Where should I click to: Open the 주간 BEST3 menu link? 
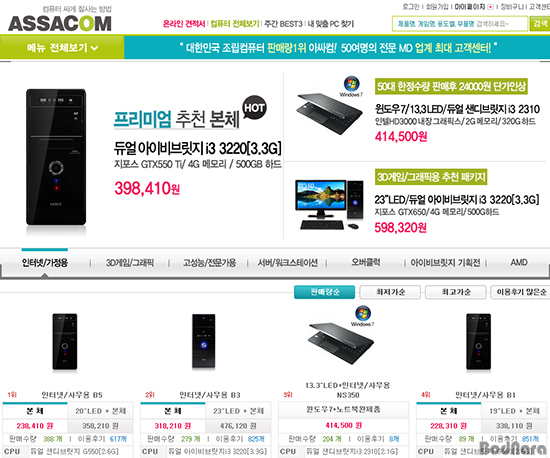(283, 24)
